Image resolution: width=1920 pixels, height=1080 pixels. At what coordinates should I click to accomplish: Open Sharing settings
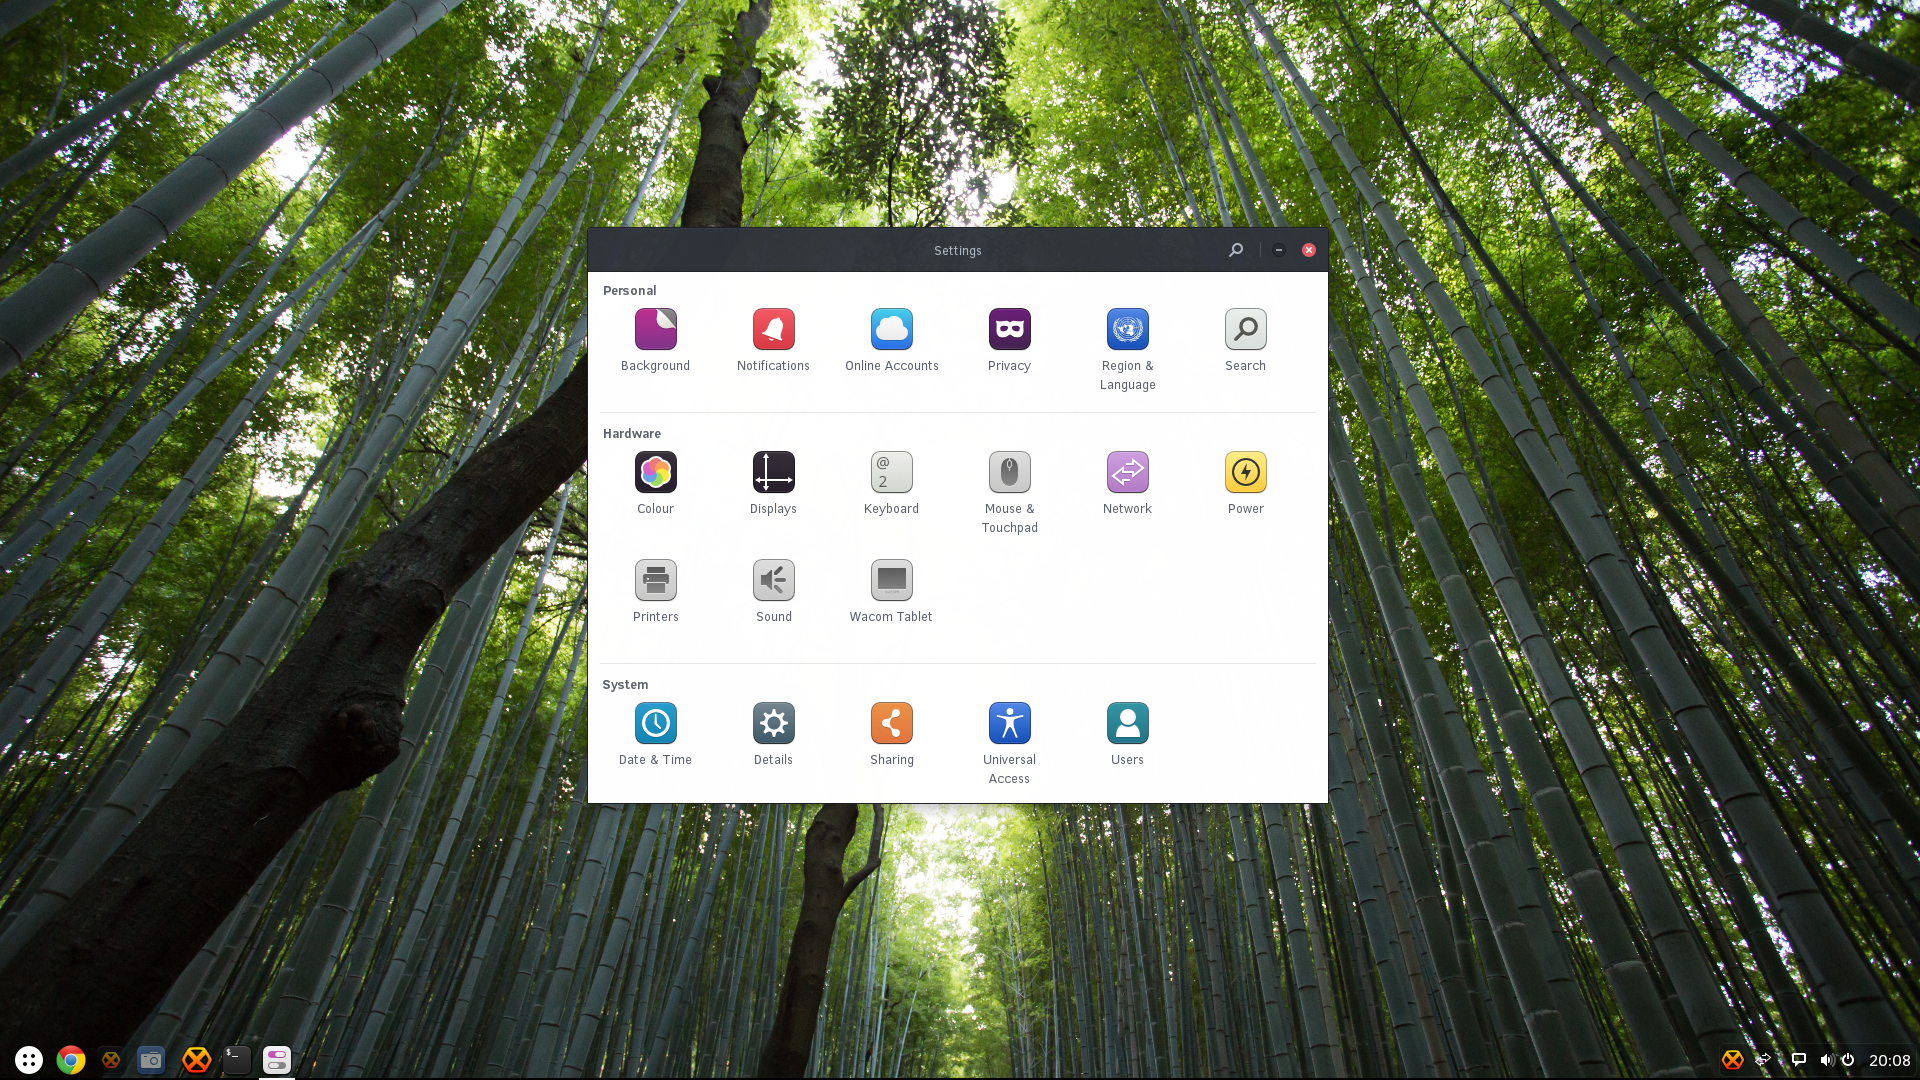[x=892, y=723]
